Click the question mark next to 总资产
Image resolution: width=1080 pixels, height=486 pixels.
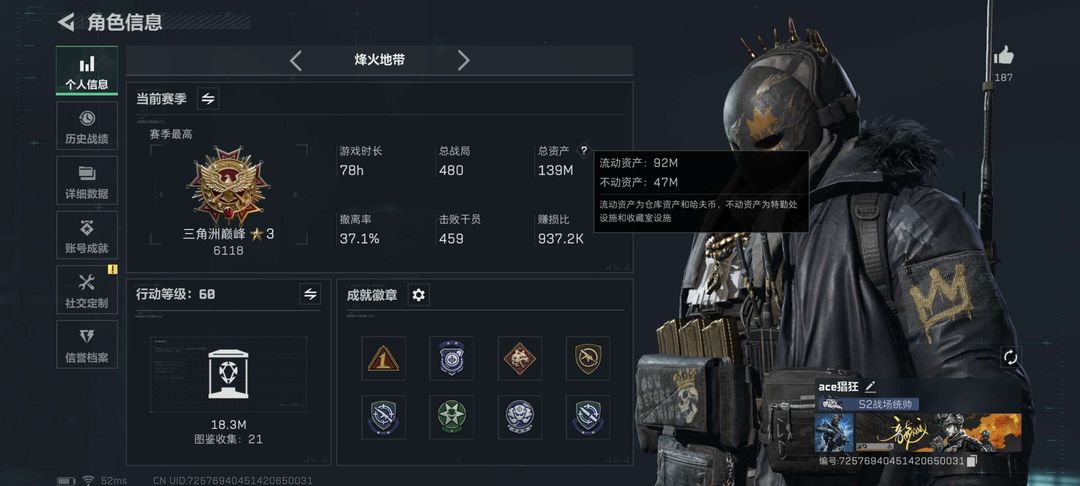pos(584,150)
